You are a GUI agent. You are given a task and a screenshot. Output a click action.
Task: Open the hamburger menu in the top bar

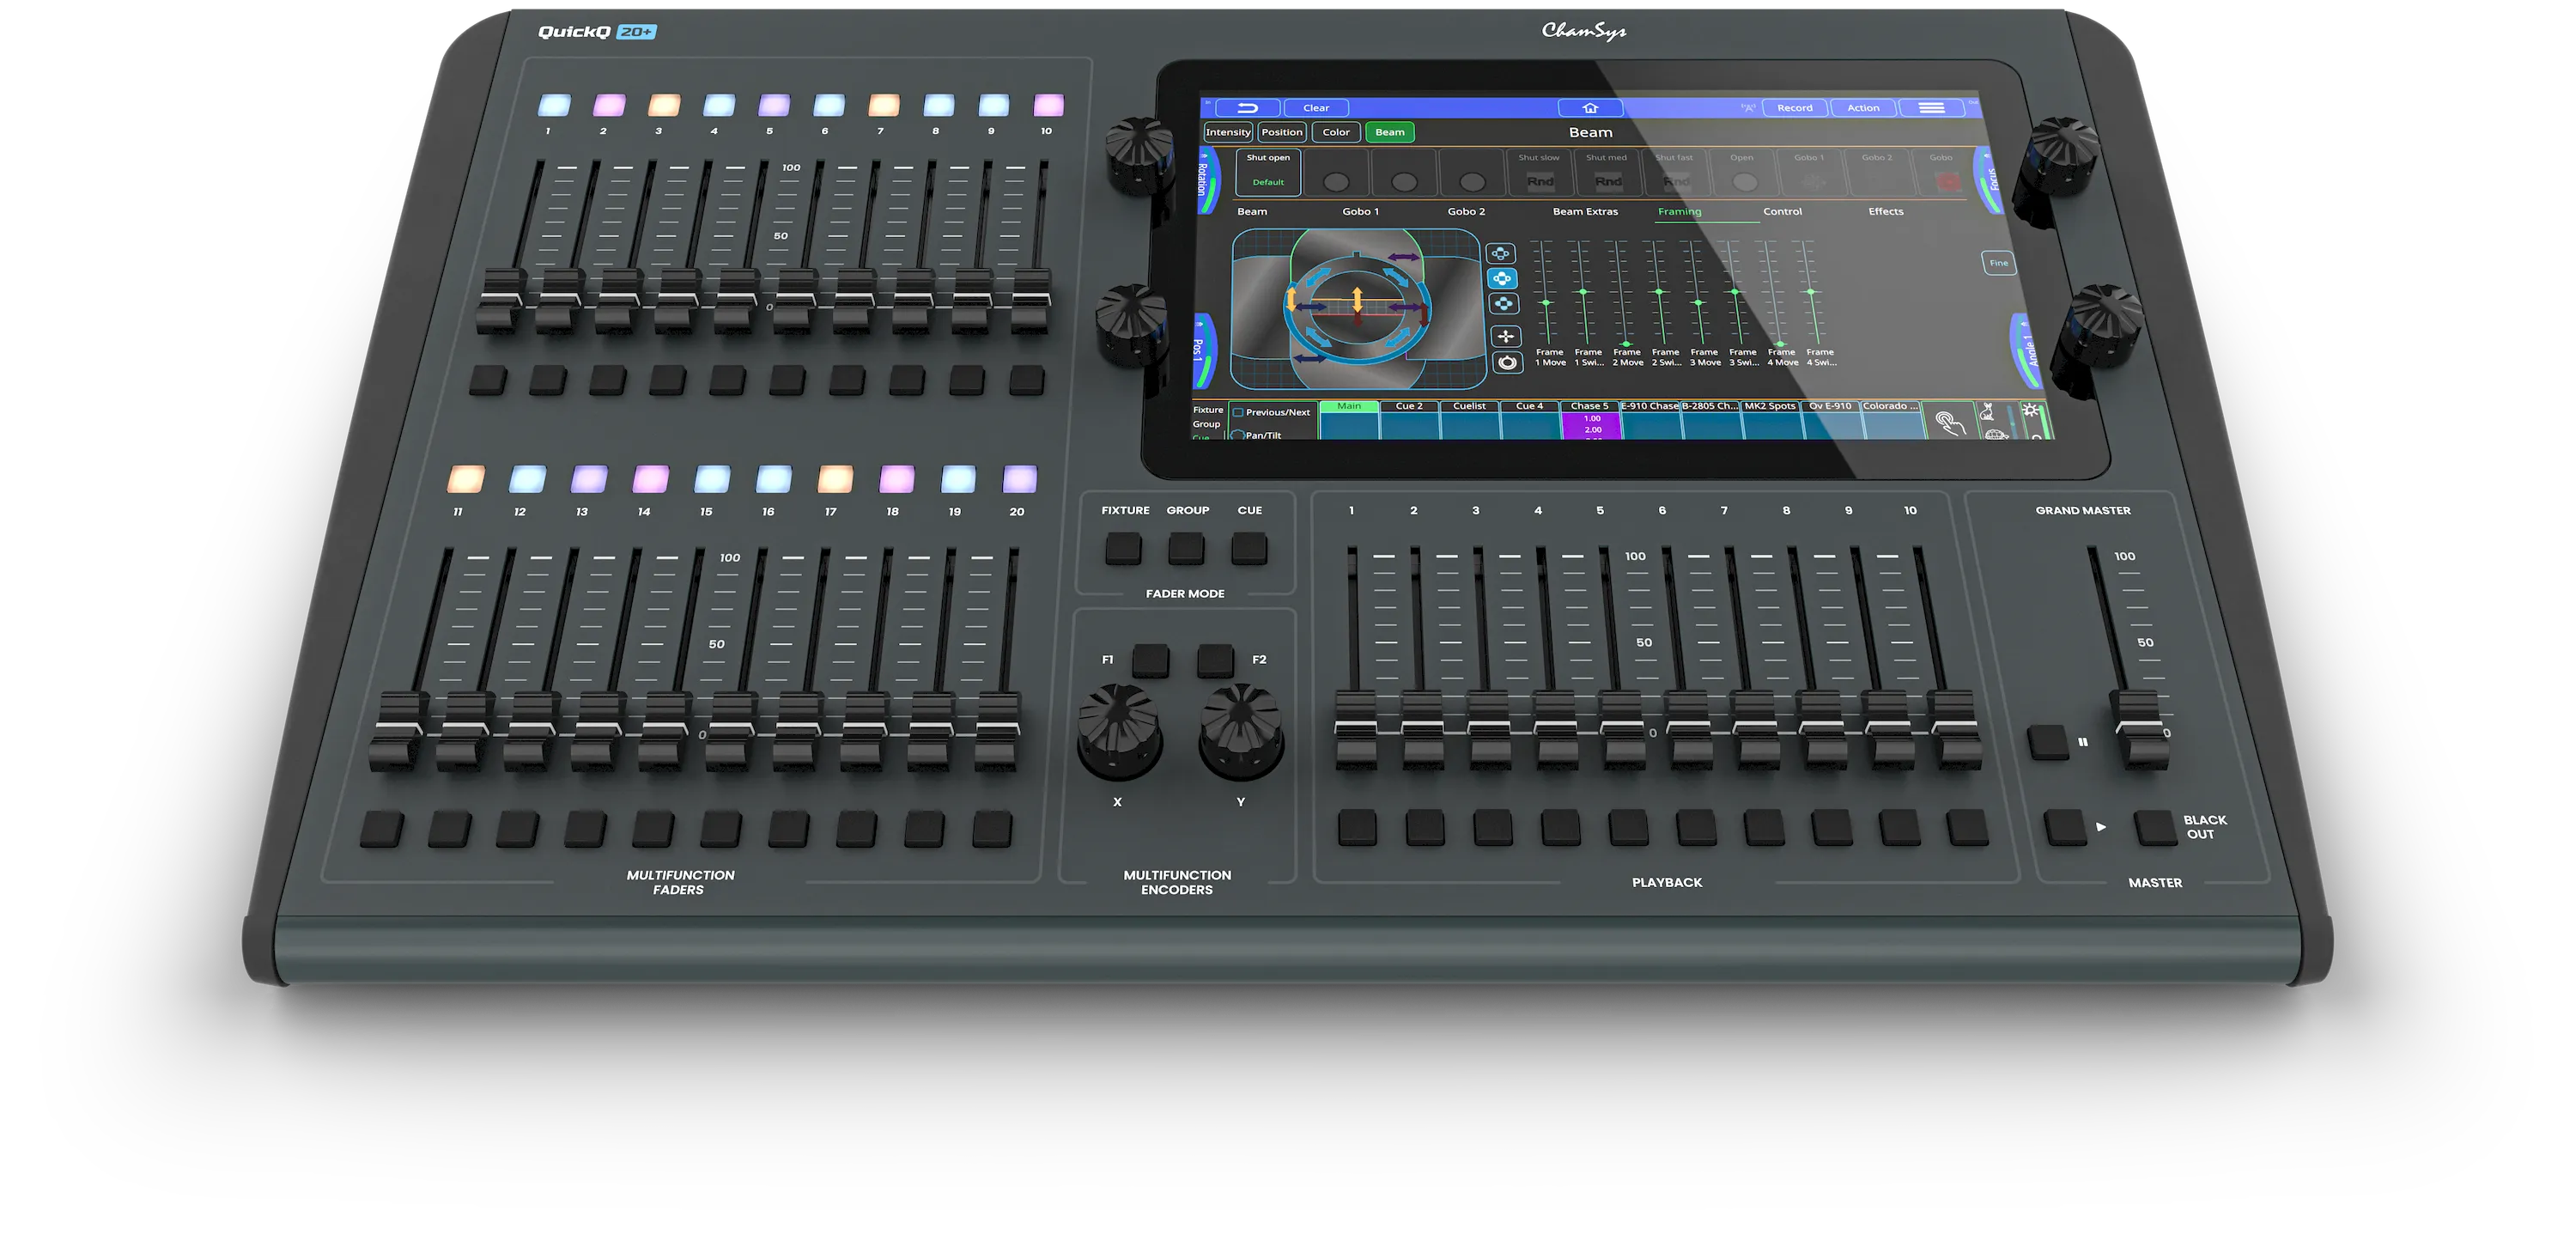pyautogui.click(x=1931, y=108)
